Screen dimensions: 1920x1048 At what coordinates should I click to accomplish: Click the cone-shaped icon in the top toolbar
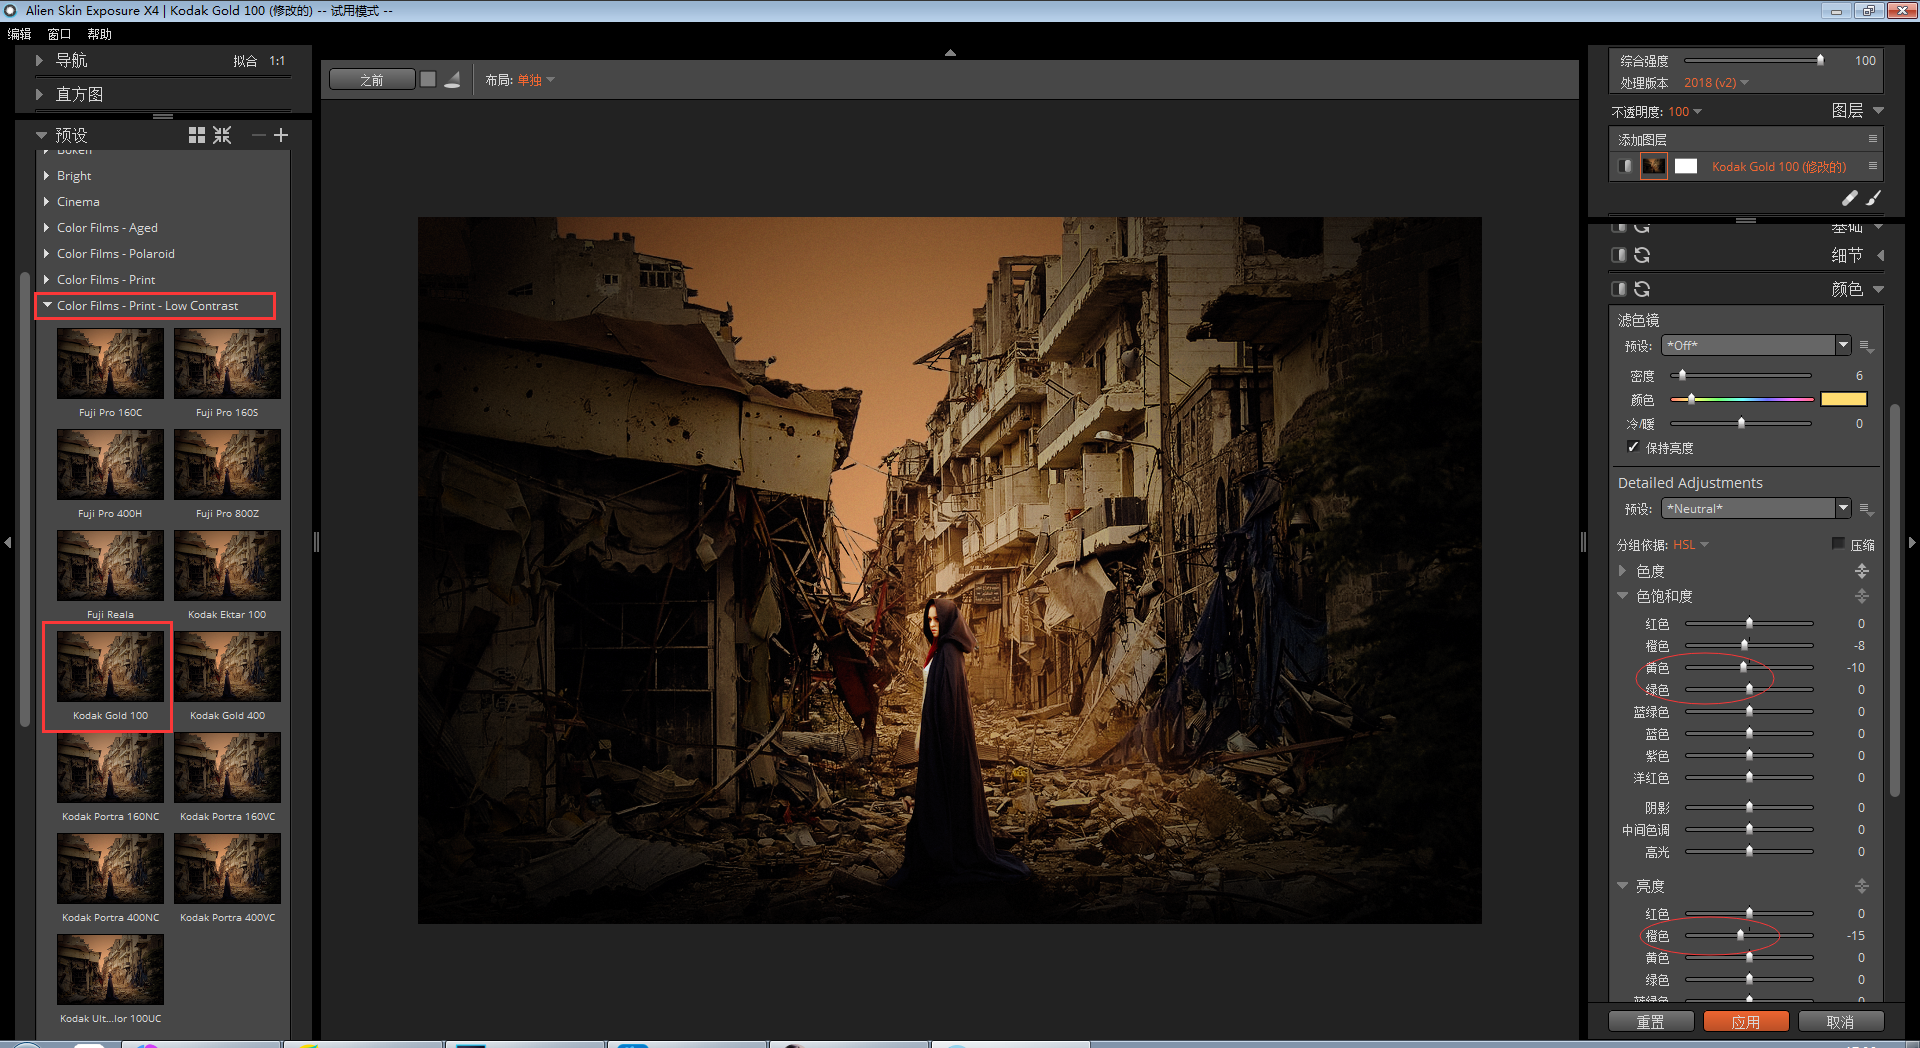pyautogui.click(x=453, y=79)
